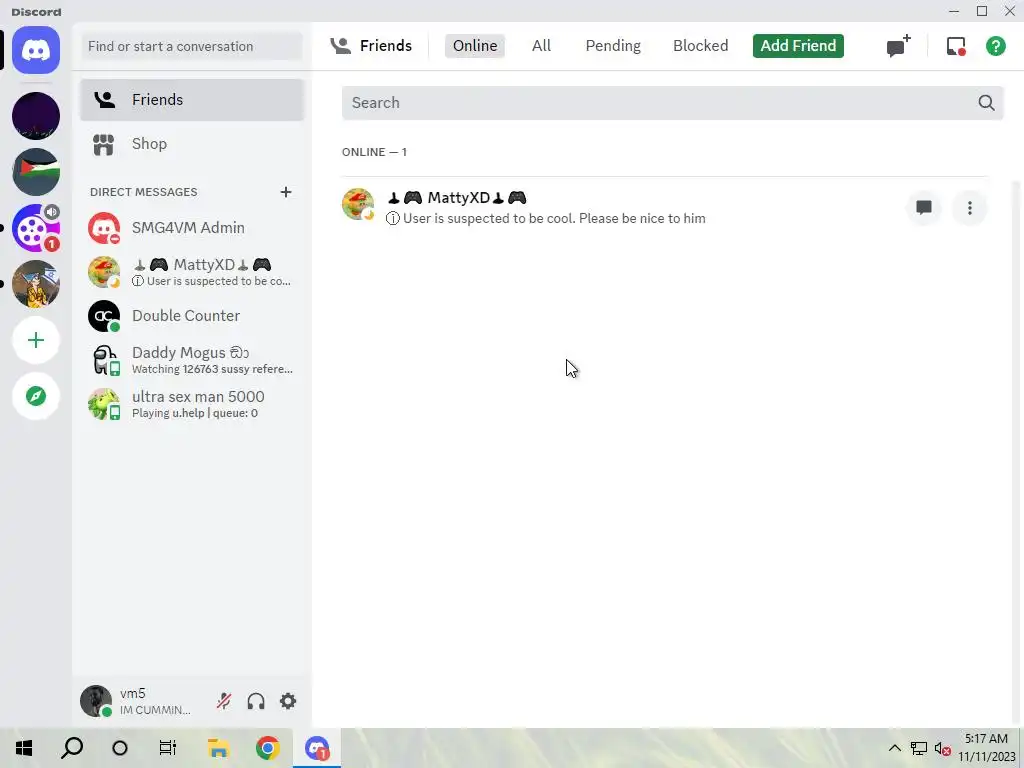
Task: Show hidden system tray icons
Action: point(895,748)
